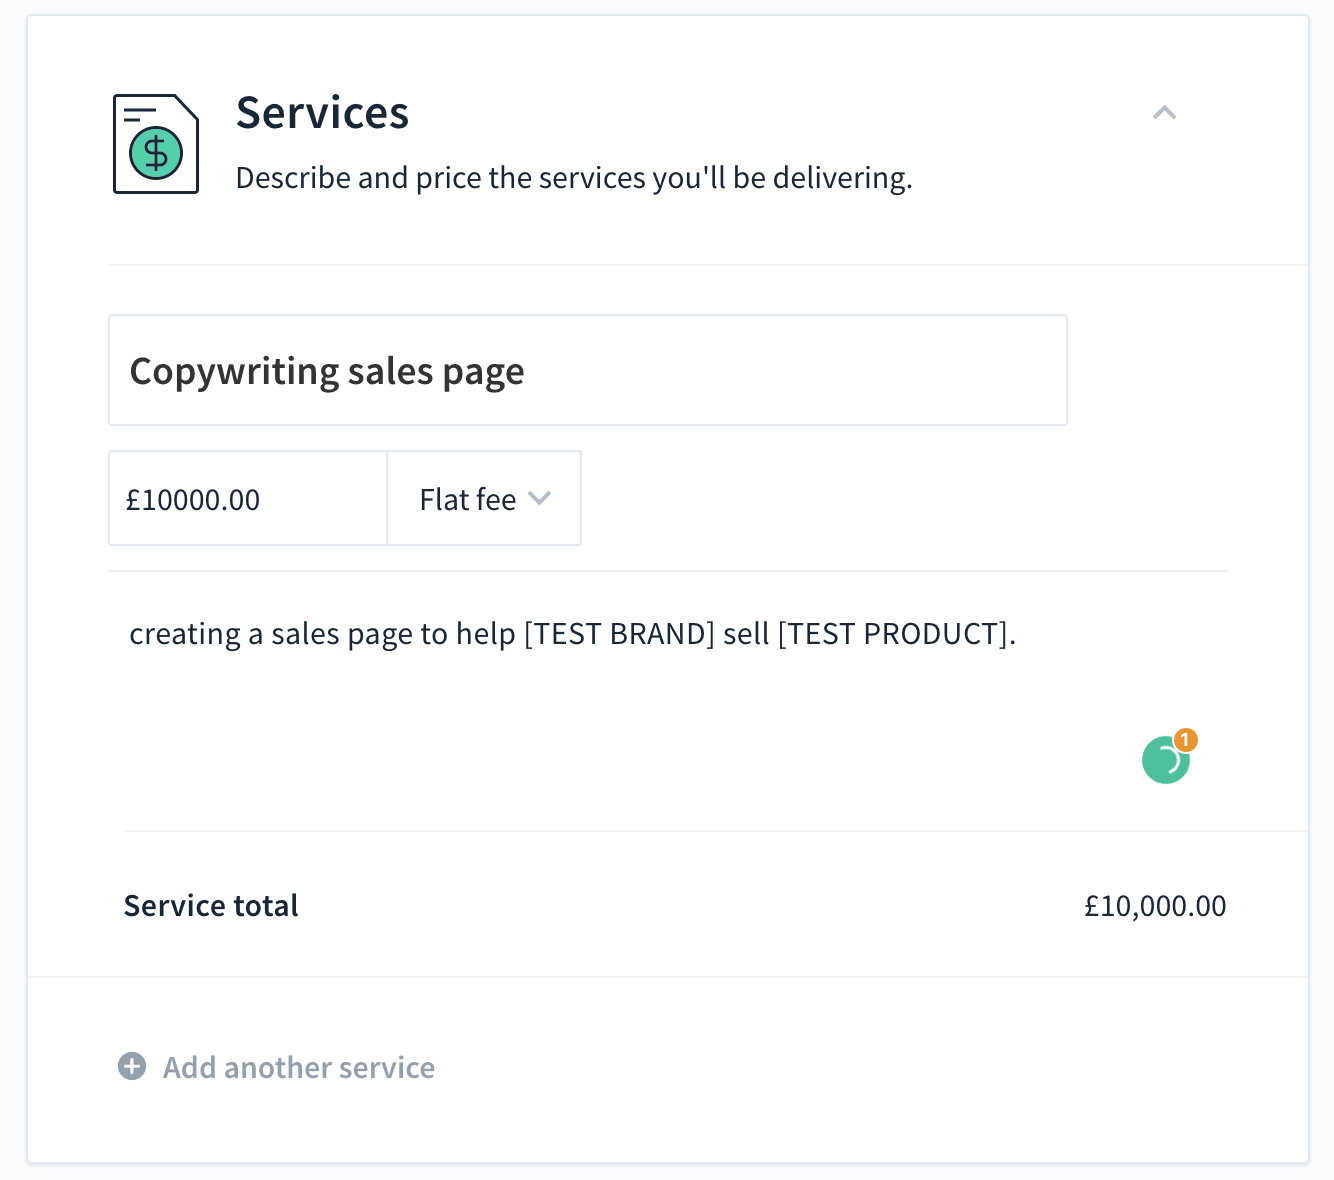Focus the Copywriting sales page title field
Image resolution: width=1334 pixels, height=1180 pixels.
(588, 371)
